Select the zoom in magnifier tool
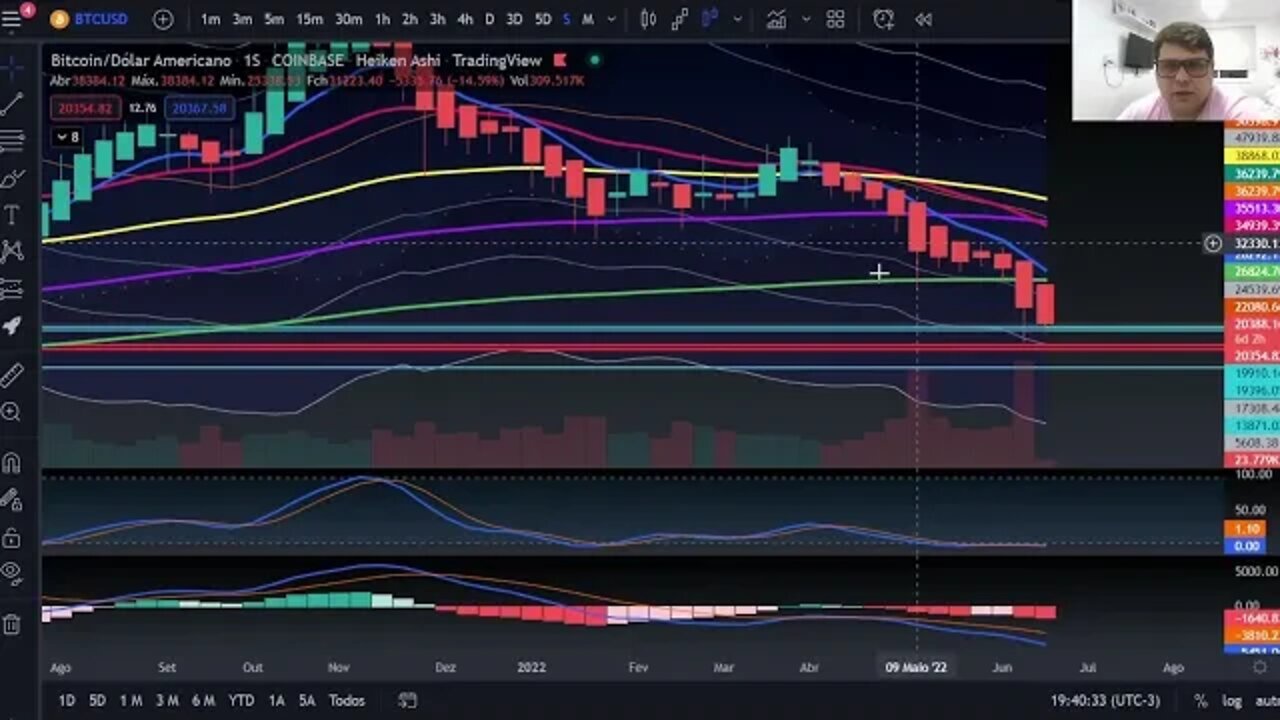The width and height of the screenshot is (1280, 720). (12, 412)
